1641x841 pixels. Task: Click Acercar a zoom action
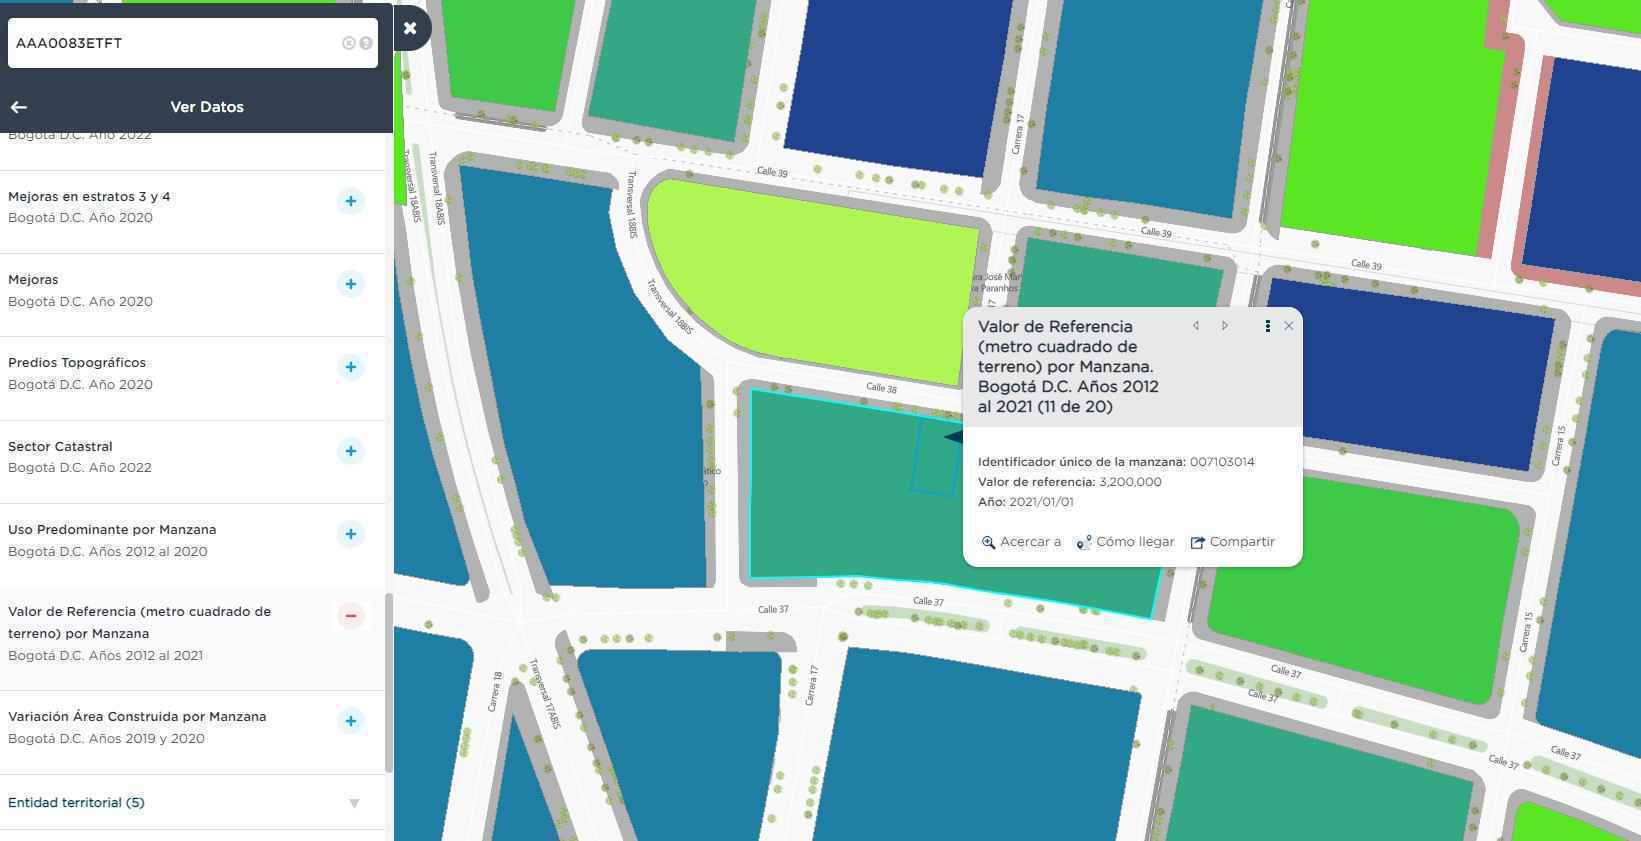coord(1021,542)
